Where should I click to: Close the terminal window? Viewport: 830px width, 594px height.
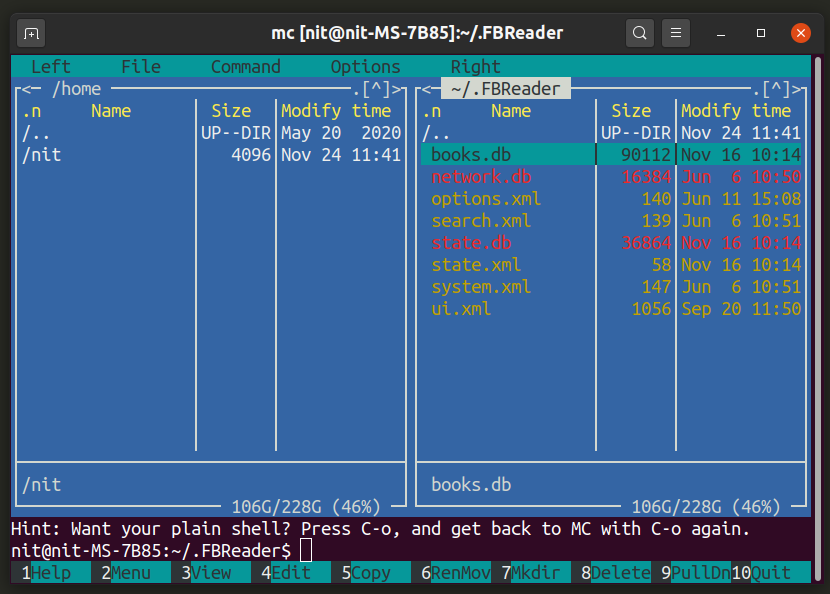coord(801,33)
